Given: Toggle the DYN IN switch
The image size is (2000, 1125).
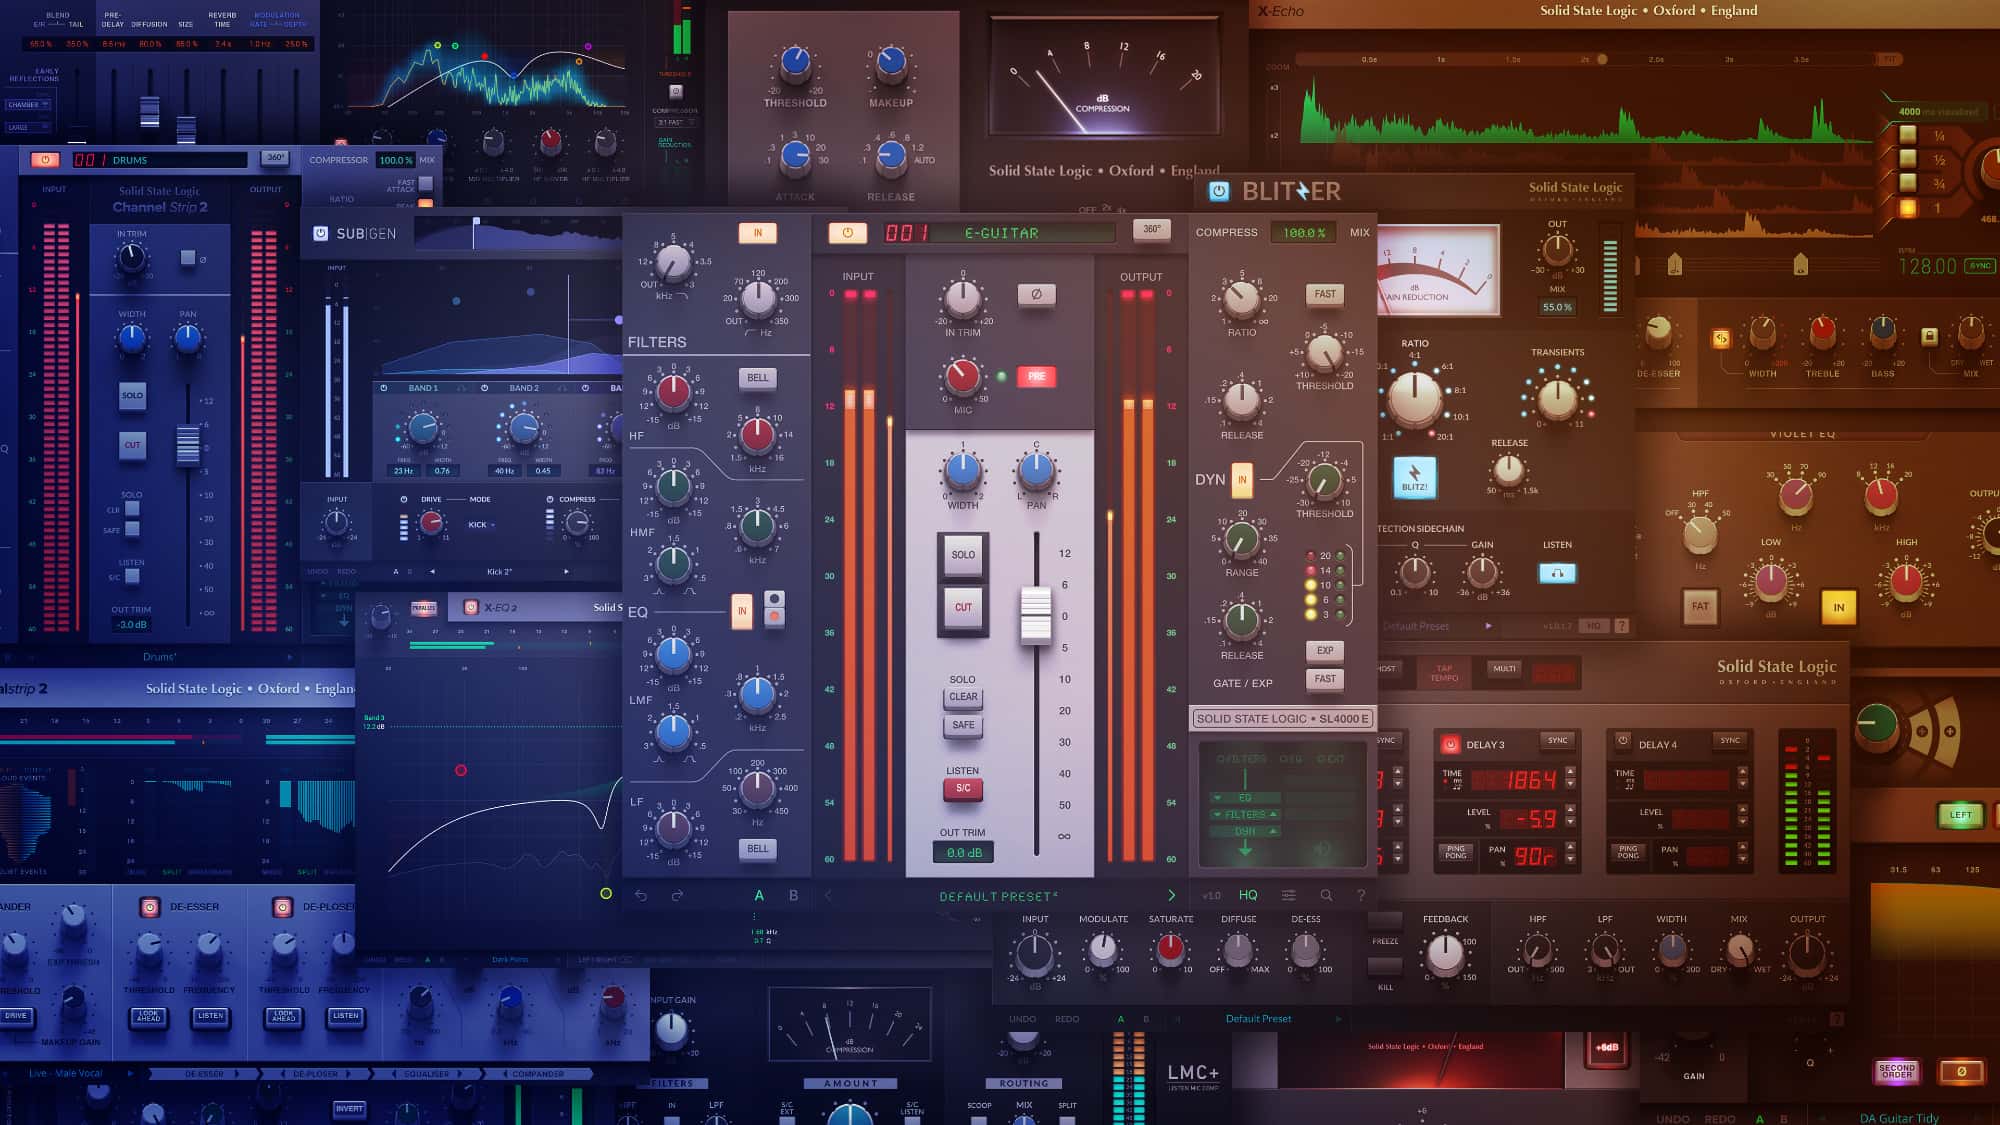Looking at the screenshot, I should 1242,479.
